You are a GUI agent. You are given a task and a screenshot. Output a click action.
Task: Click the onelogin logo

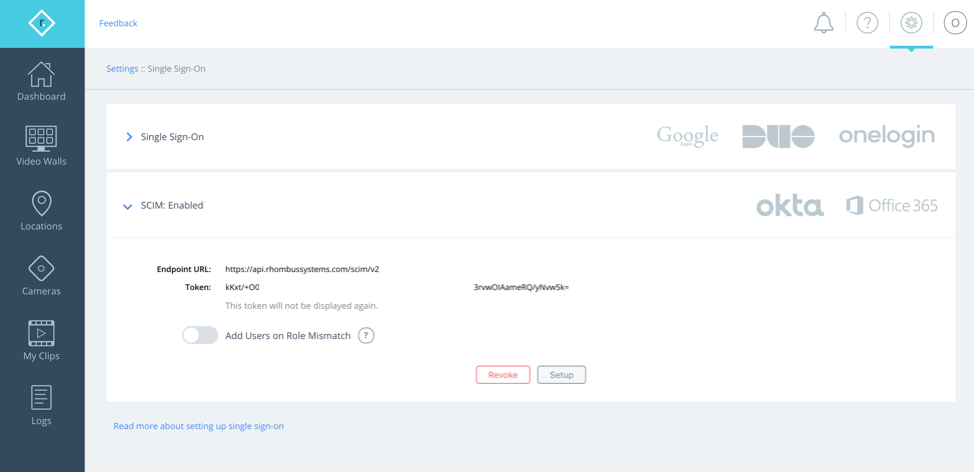[x=887, y=136]
